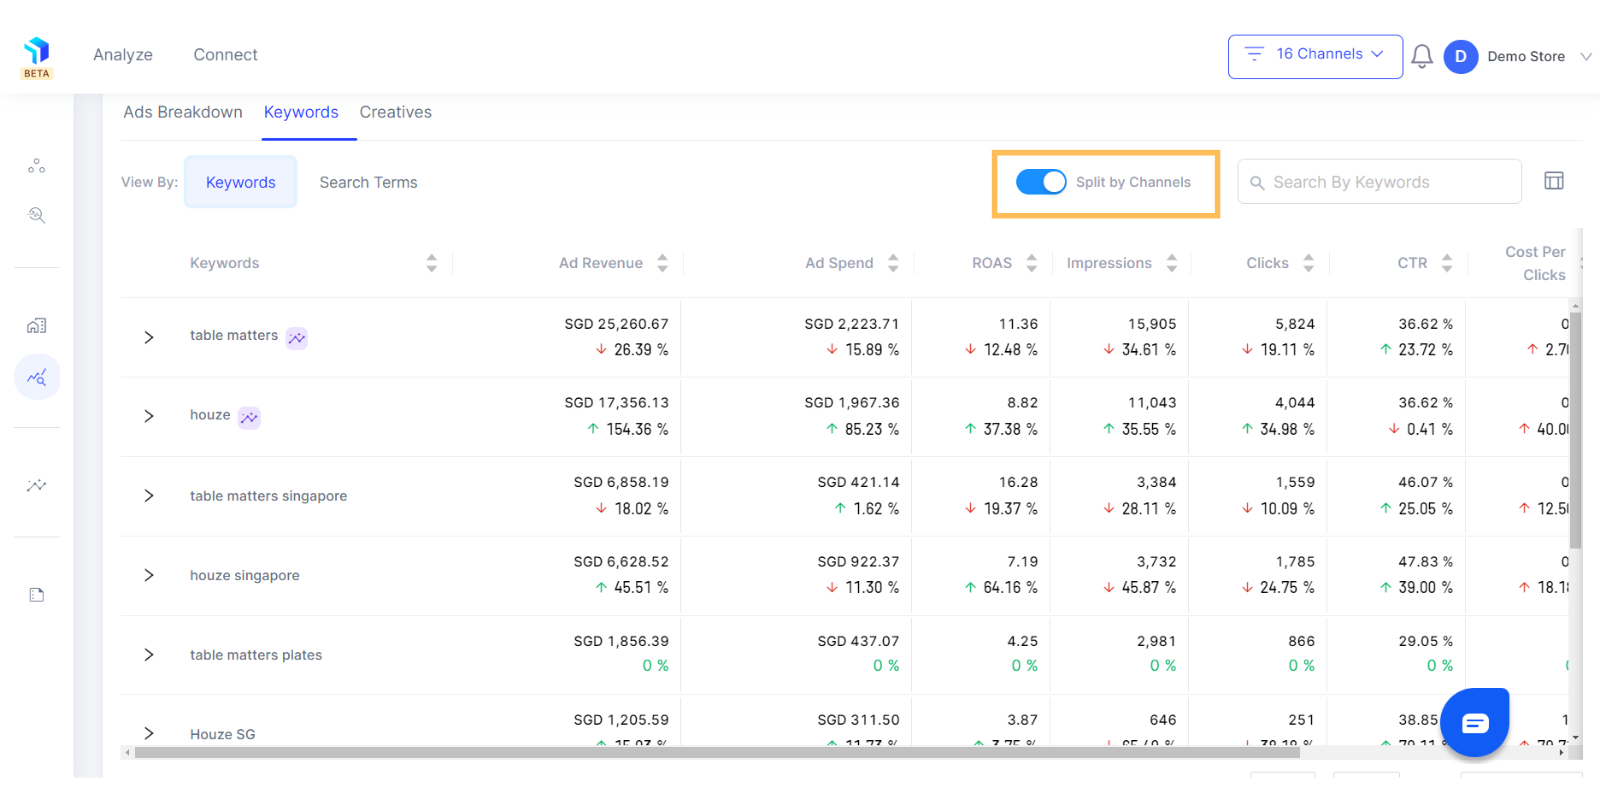The width and height of the screenshot is (1600, 800).
Task: Sort by CTR column arrows
Action: (1446, 263)
